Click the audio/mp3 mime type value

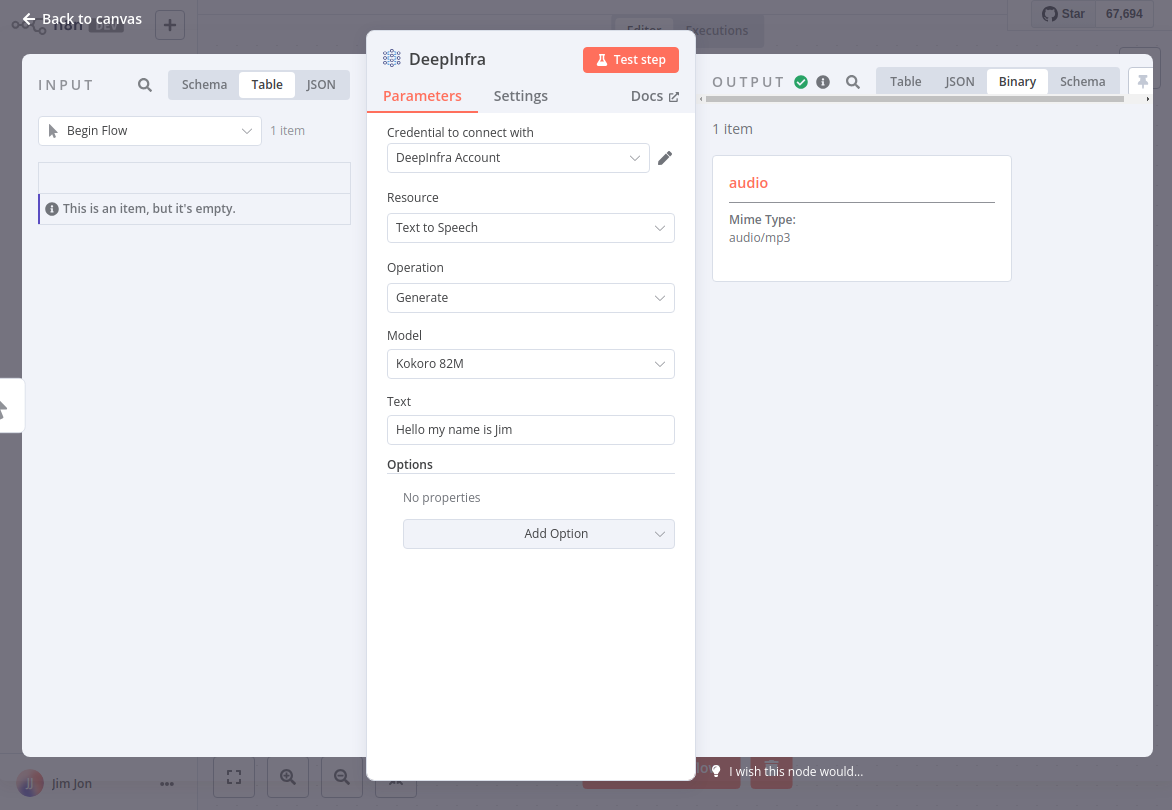coord(759,238)
